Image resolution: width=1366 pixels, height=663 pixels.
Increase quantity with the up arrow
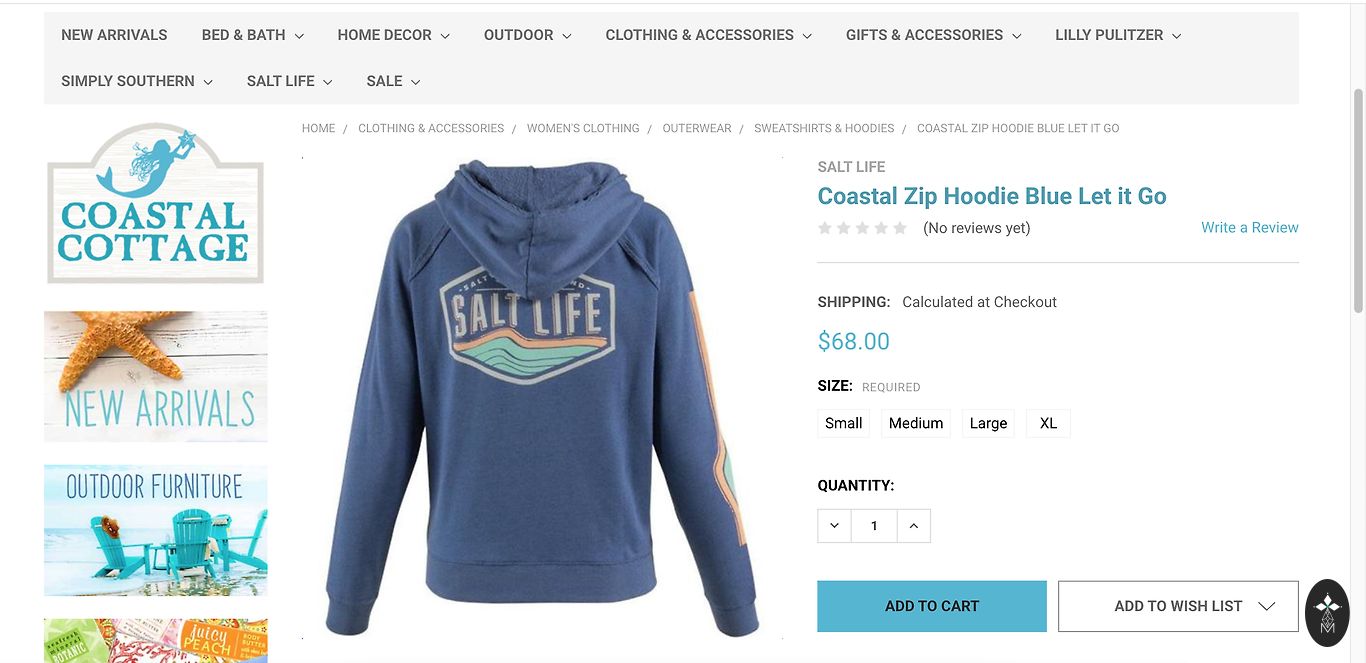coord(914,526)
